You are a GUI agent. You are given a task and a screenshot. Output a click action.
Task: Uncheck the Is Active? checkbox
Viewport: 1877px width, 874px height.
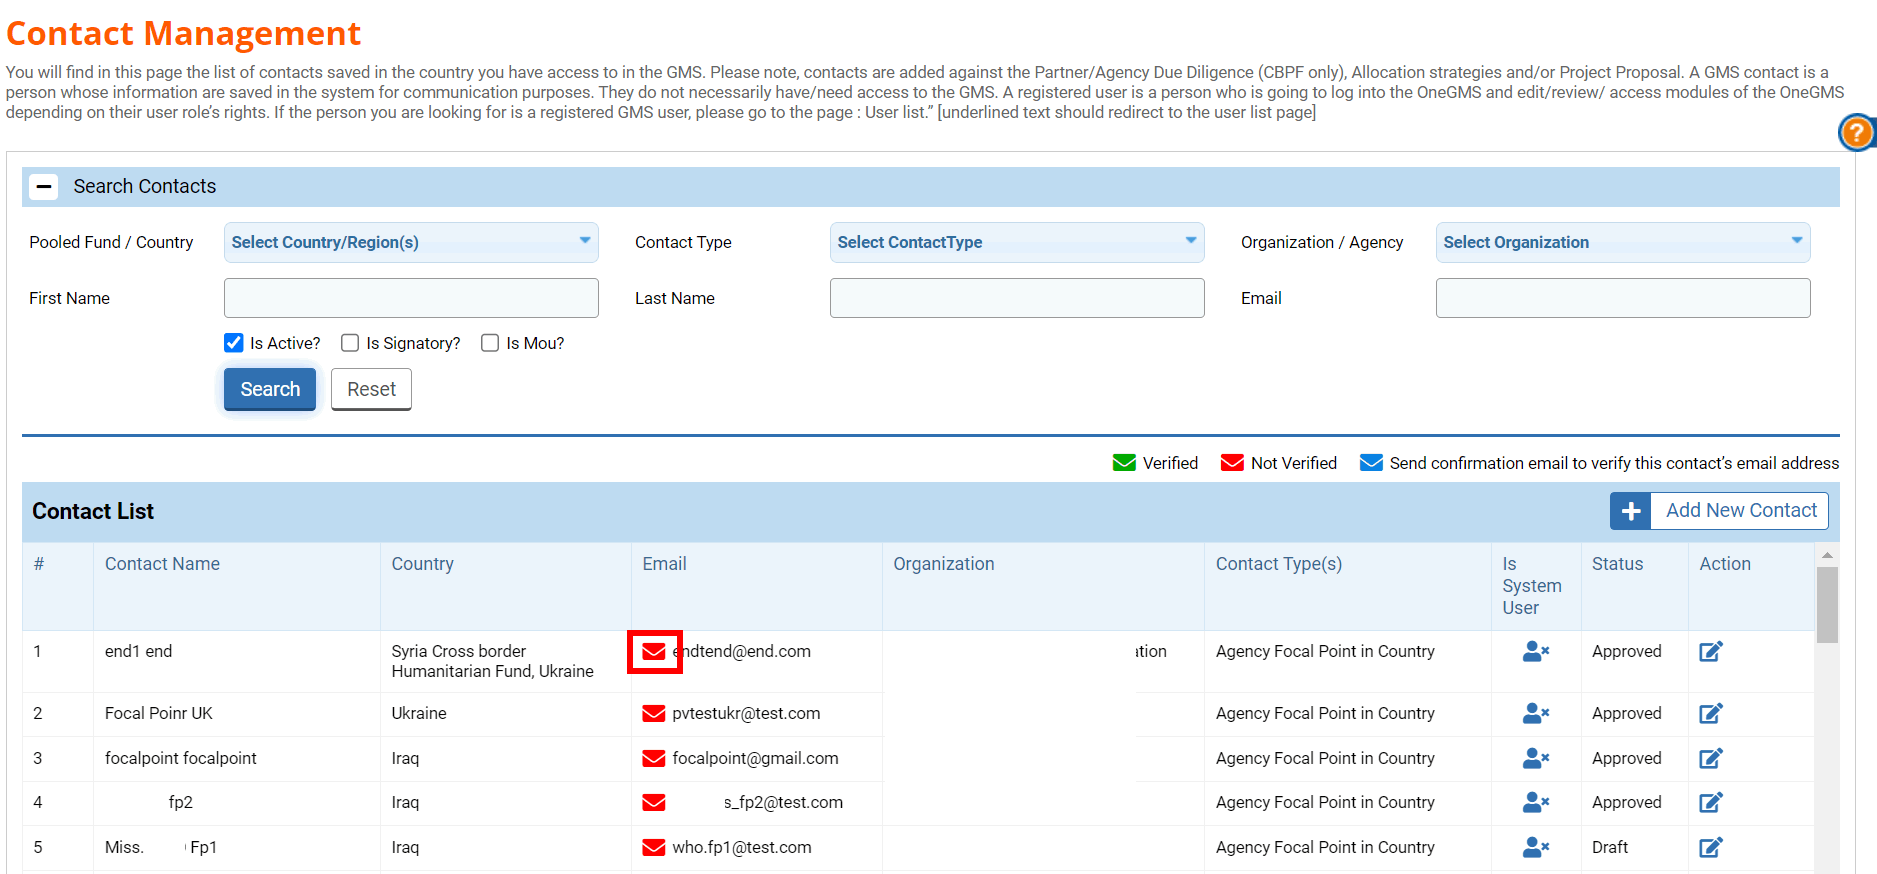(234, 343)
